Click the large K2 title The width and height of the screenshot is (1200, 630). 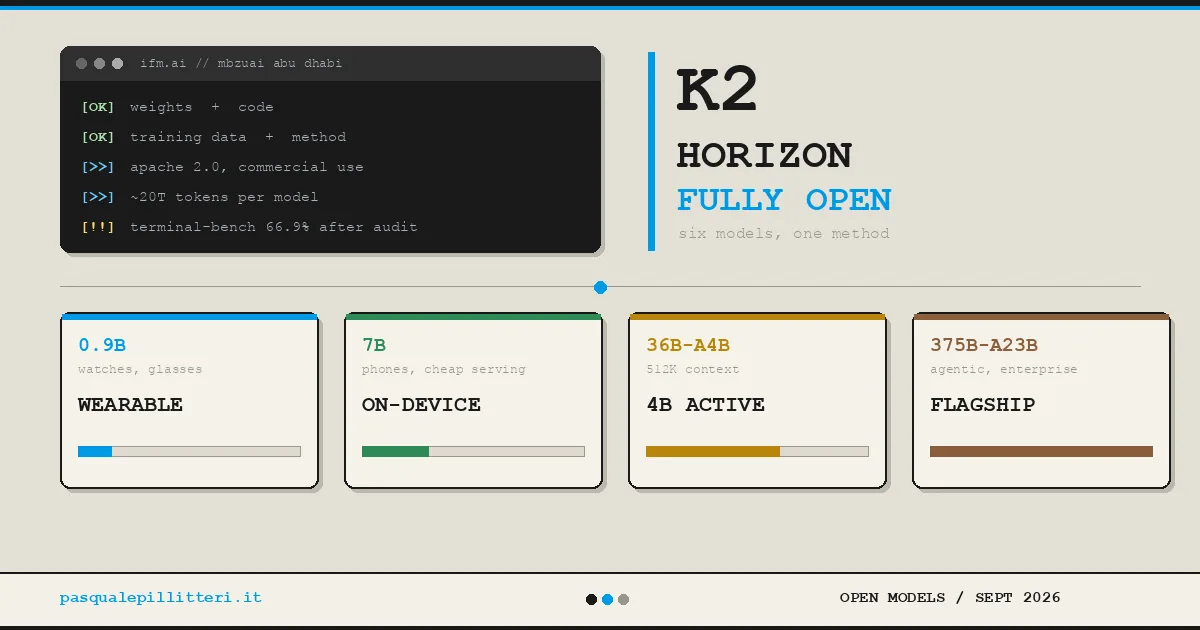718,90
